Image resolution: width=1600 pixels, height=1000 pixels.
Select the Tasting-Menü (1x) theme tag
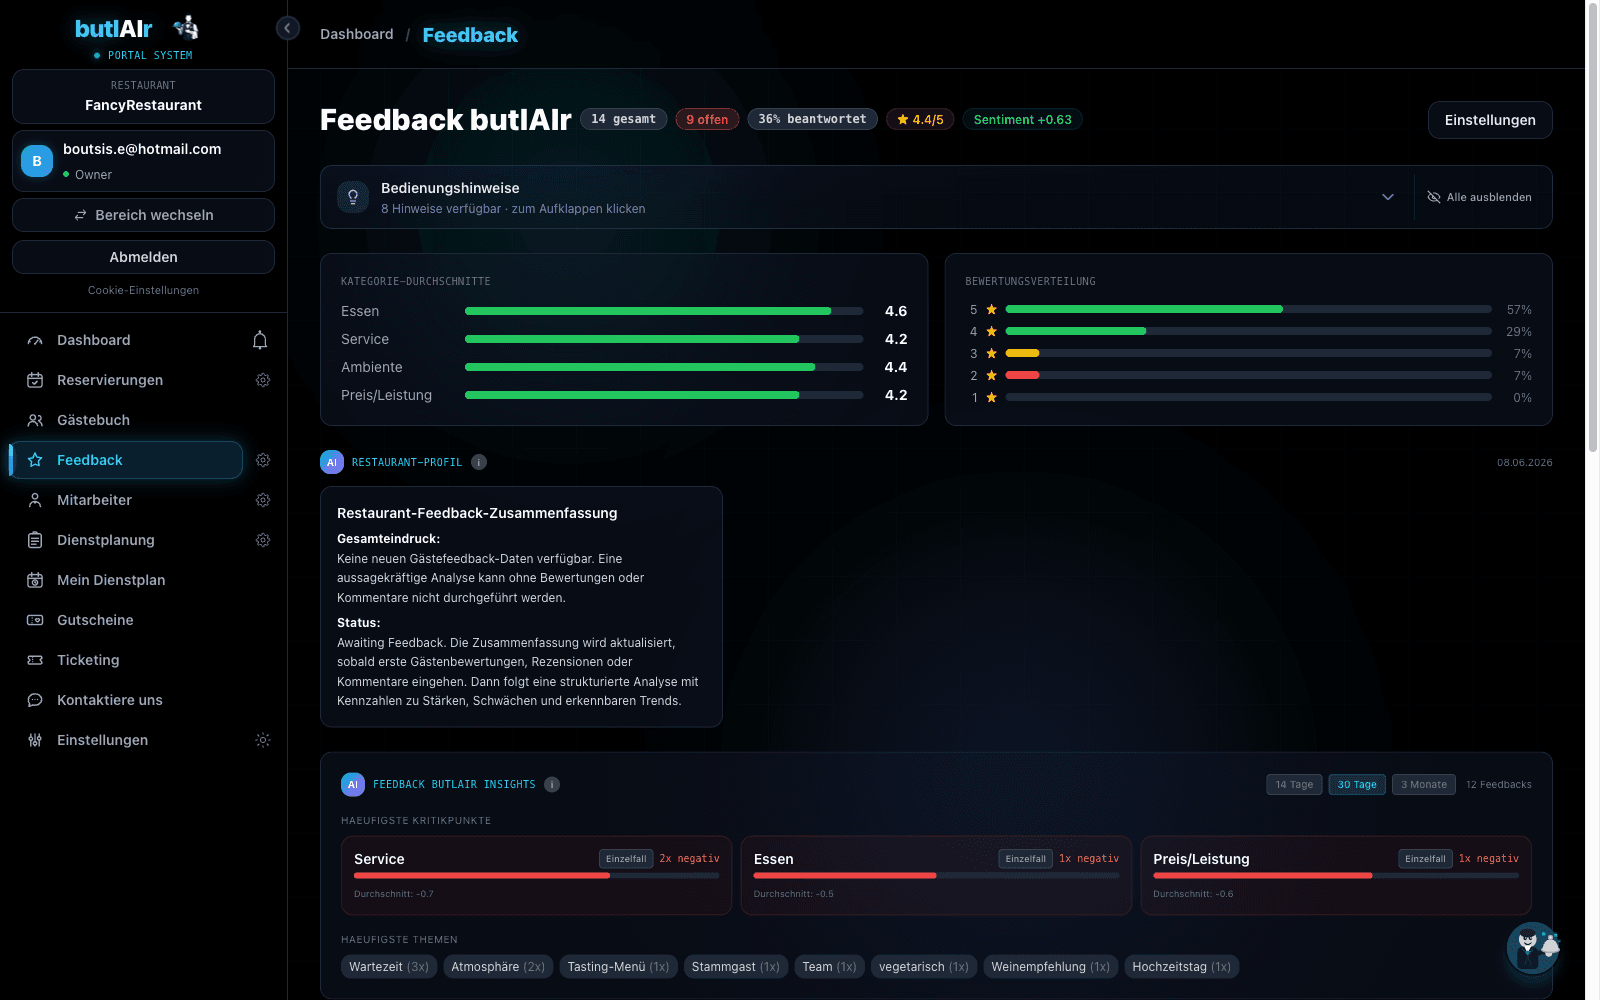click(x=618, y=967)
